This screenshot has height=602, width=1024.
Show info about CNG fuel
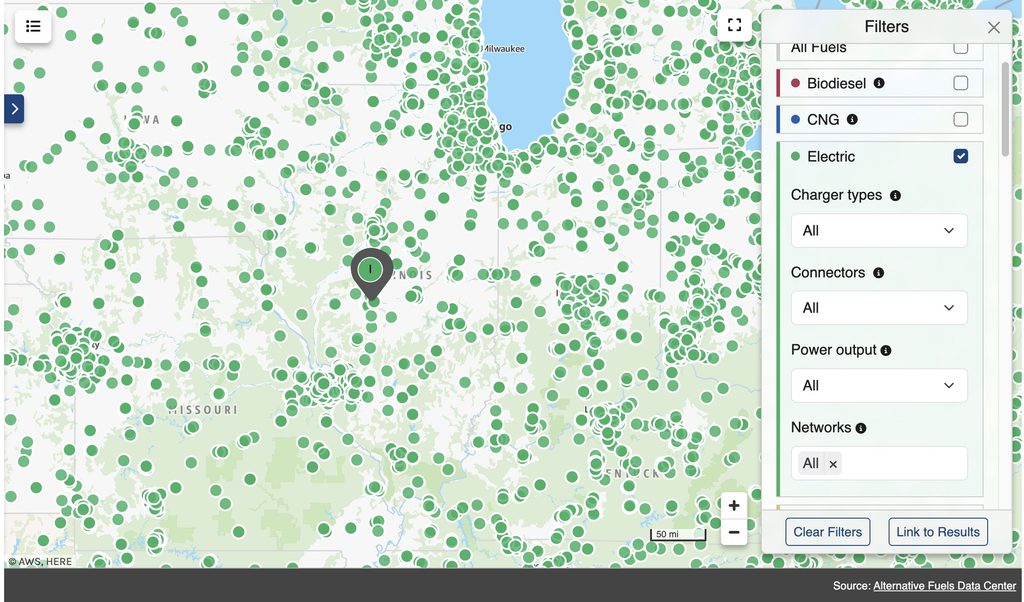852,119
